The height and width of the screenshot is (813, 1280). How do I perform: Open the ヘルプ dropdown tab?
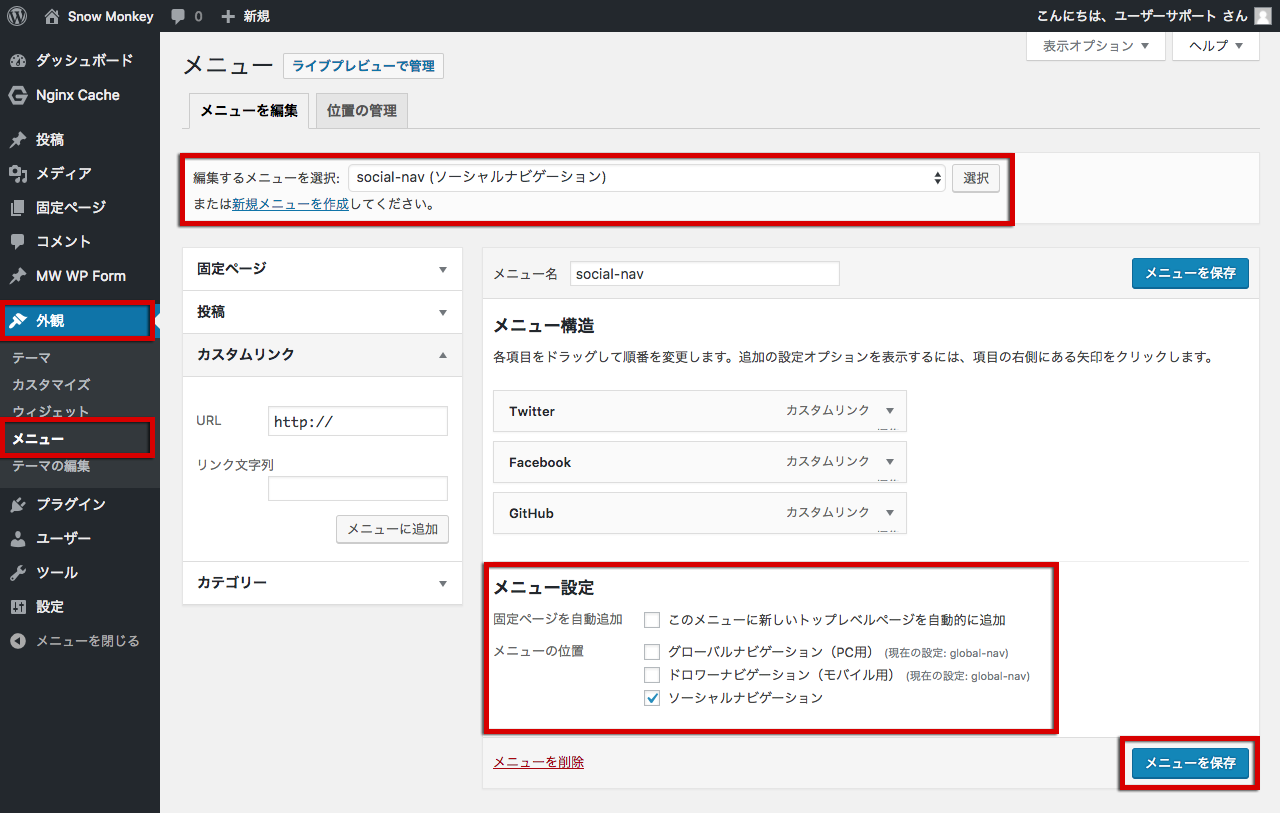coord(1216,46)
